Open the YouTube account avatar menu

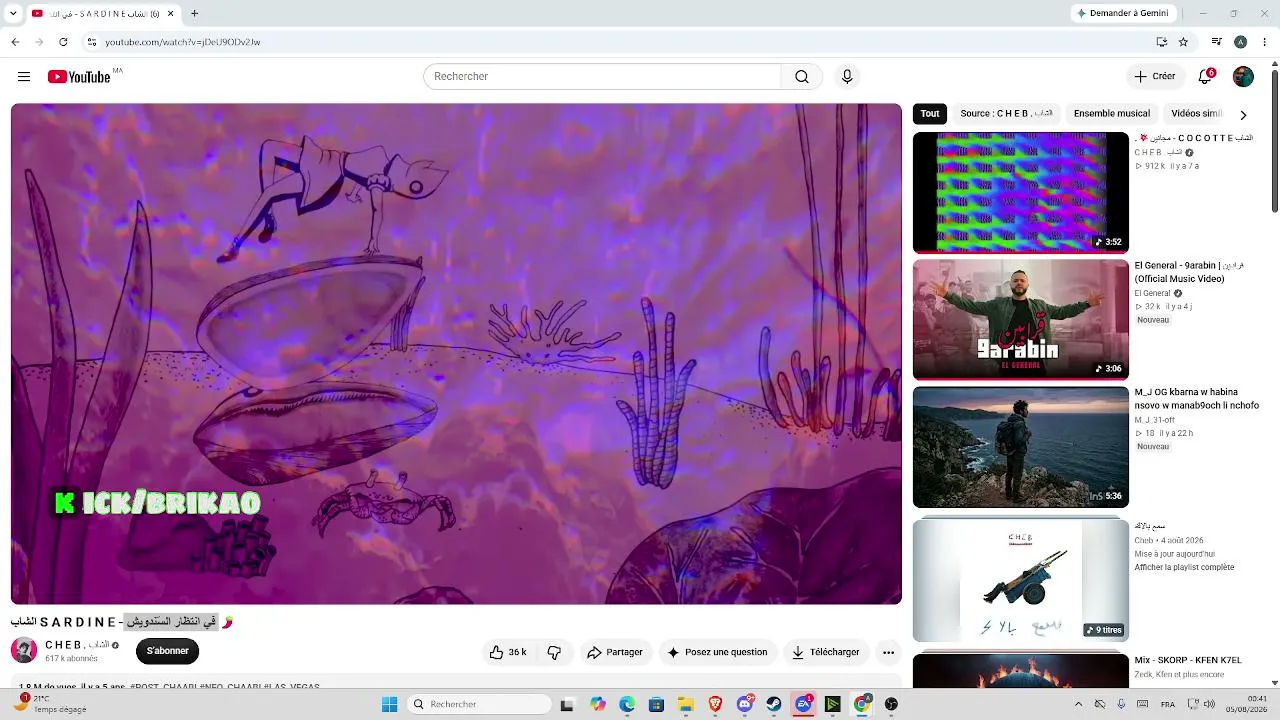click(1243, 77)
